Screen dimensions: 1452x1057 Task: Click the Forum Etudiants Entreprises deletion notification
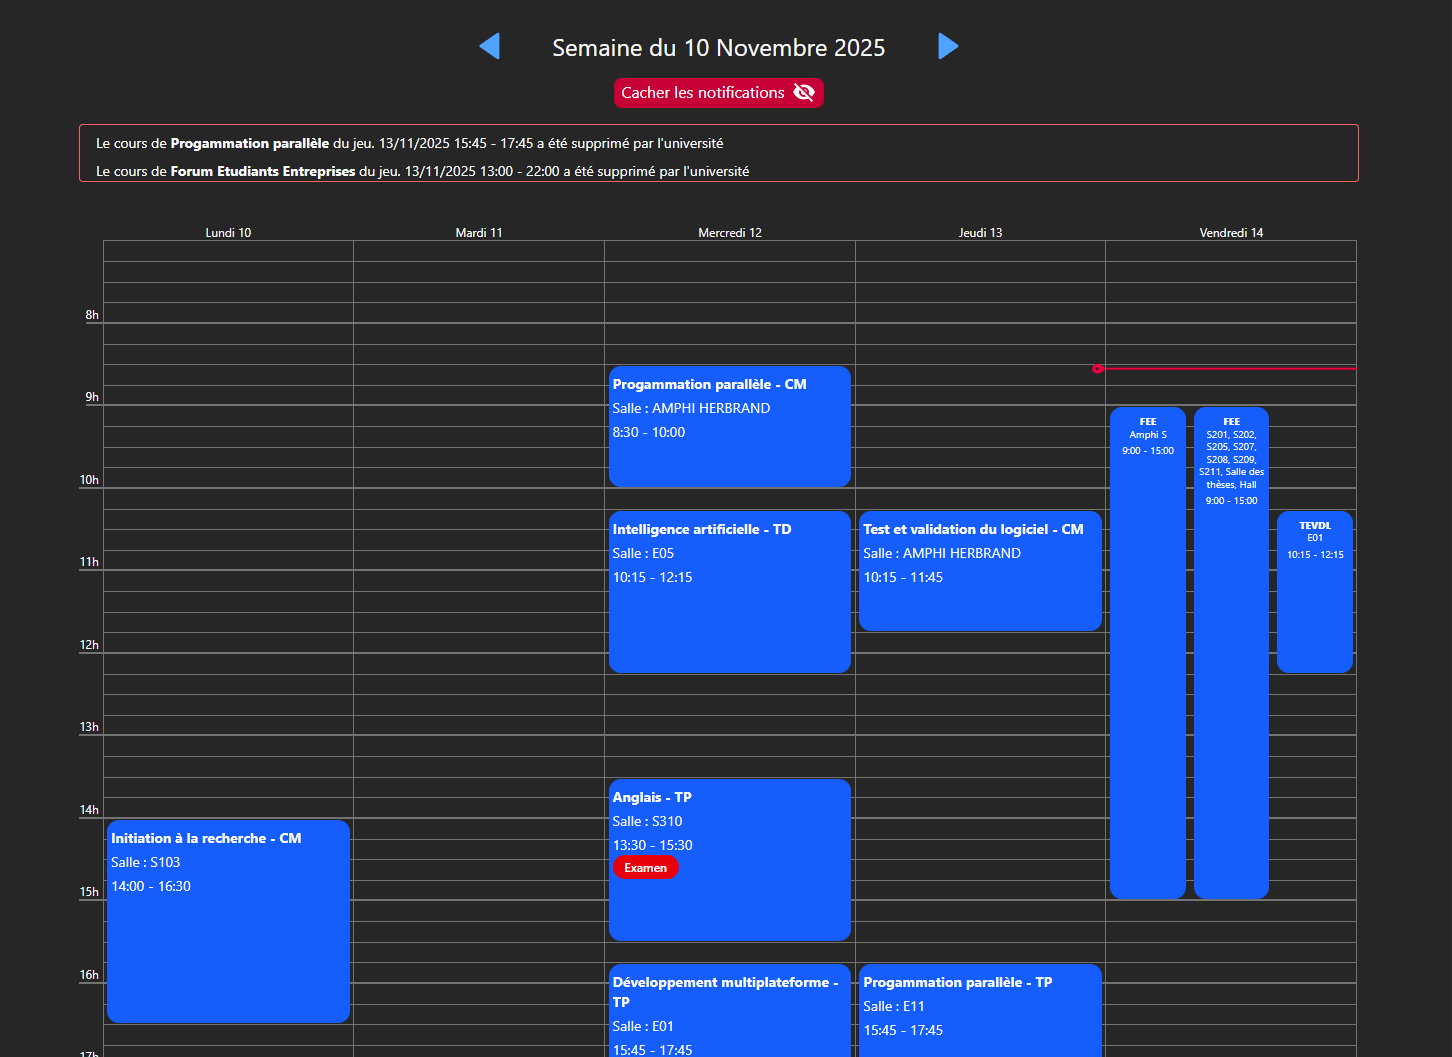[x=422, y=171]
